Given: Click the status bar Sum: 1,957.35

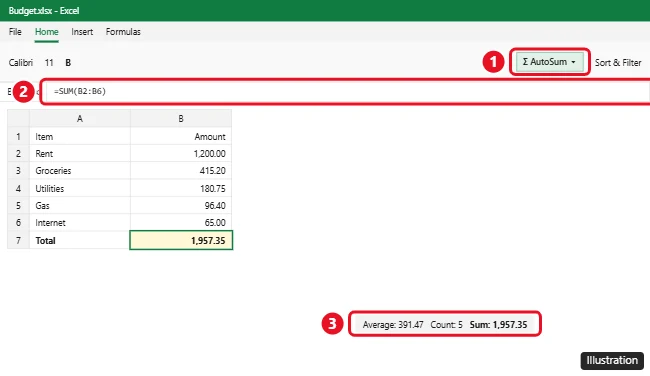Looking at the screenshot, I should [x=498, y=325].
